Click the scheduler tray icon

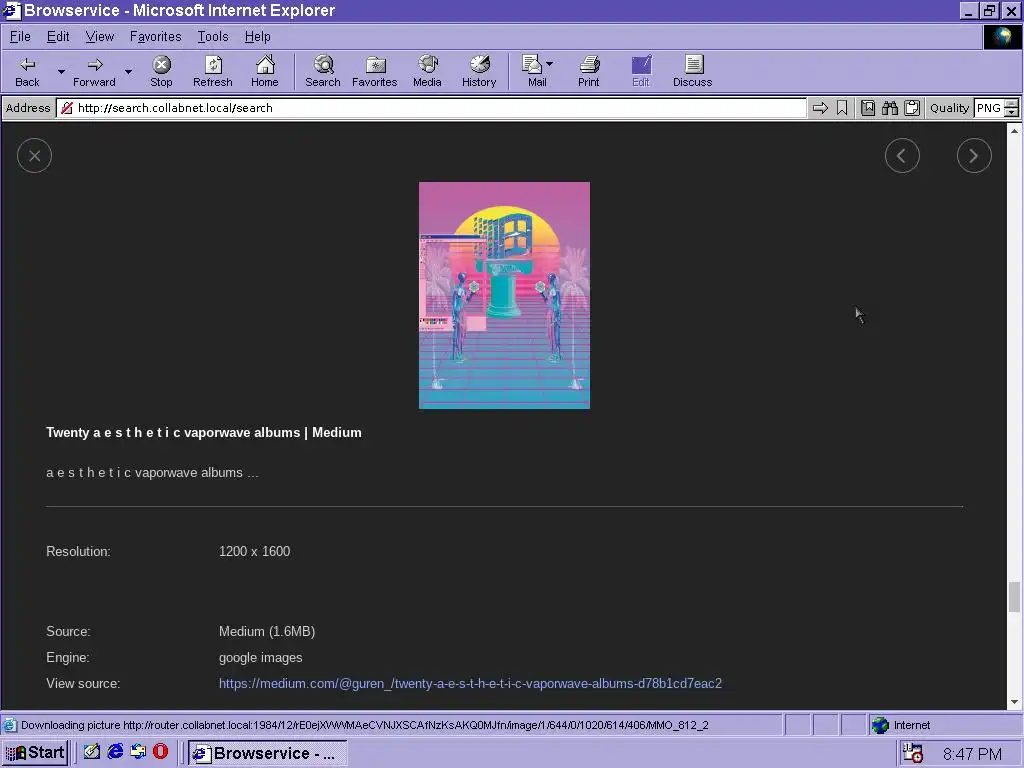pyautogui.click(x=912, y=753)
